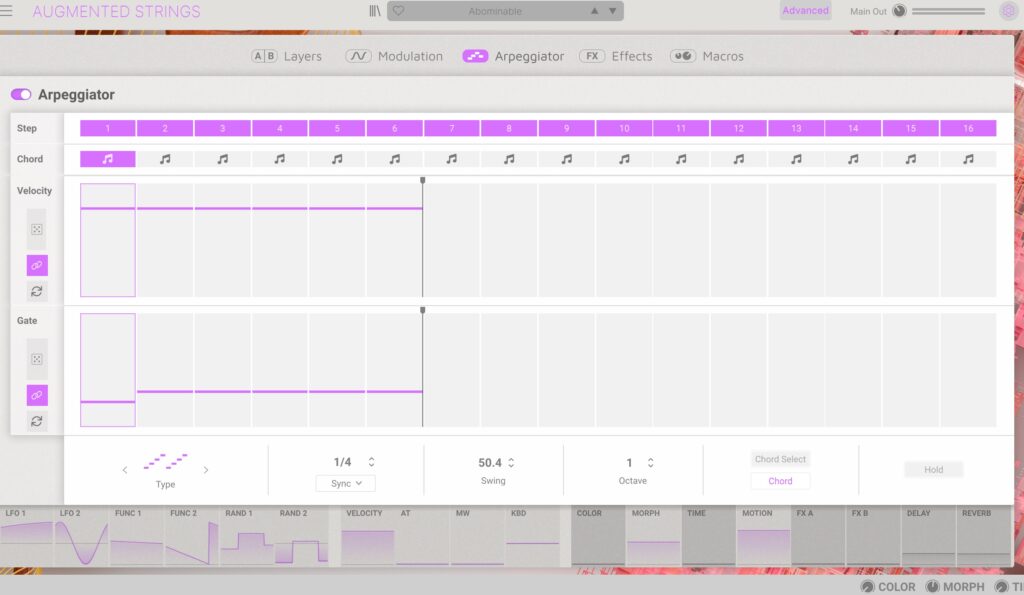Favorite the preset with the heart icon

click(x=398, y=11)
